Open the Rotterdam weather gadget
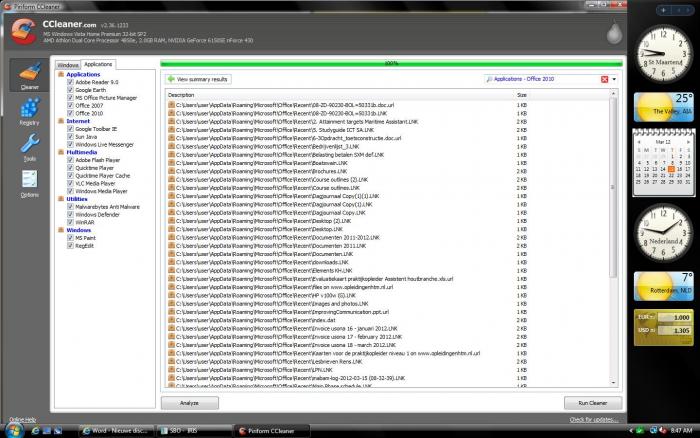 [663, 286]
